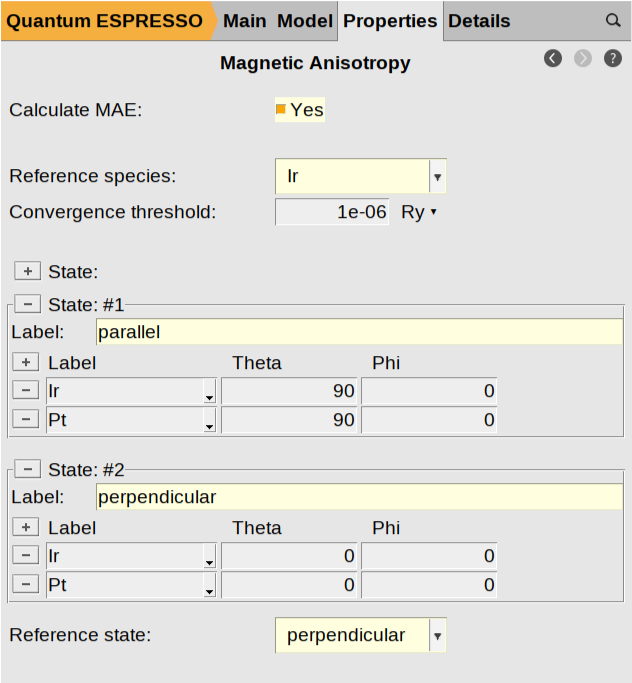The height and width of the screenshot is (683, 632).
Task: Click the Quantum ESPRESSO breadcrumb button
Action: [105, 21]
